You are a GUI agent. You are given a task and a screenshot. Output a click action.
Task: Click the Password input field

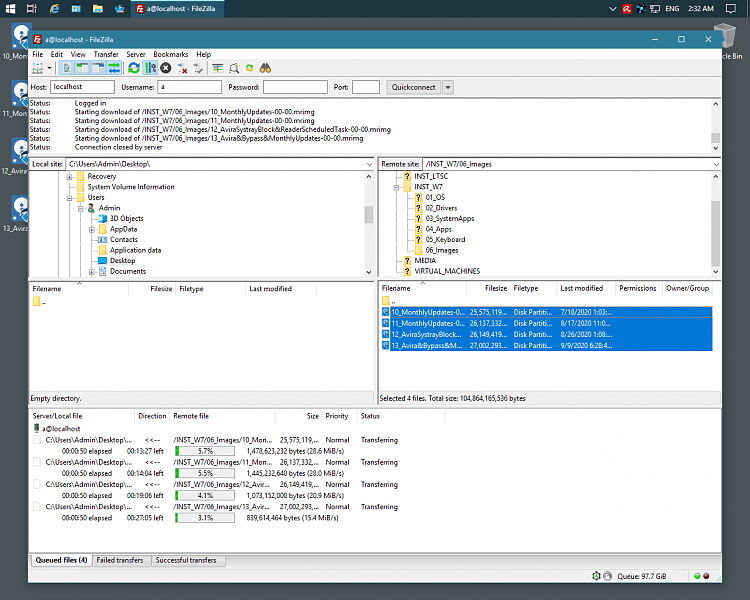click(295, 87)
